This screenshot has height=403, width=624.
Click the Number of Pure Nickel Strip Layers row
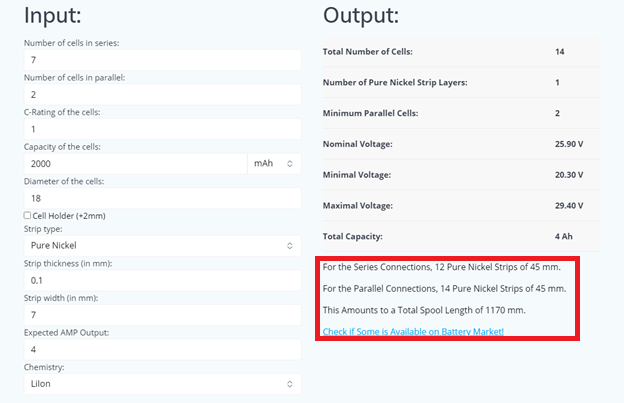click(x=458, y=82)
